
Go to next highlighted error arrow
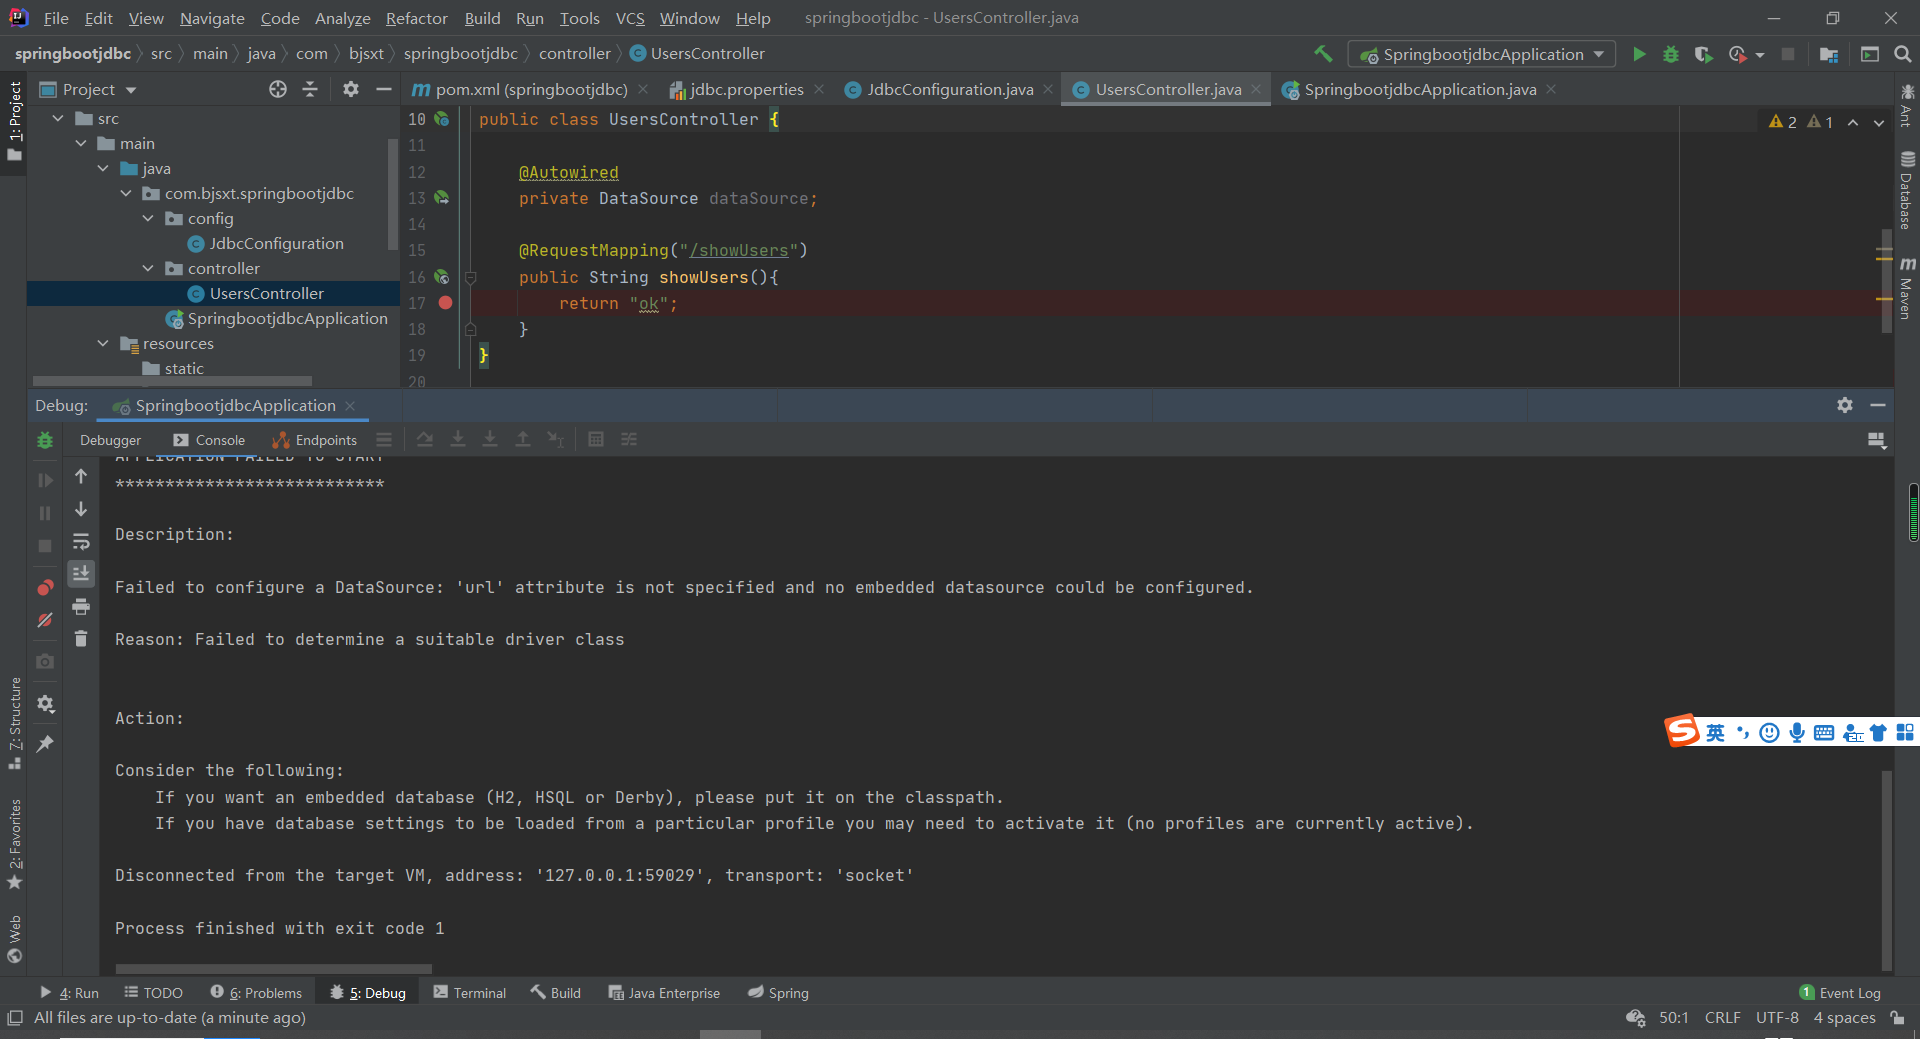point(1879,122)
